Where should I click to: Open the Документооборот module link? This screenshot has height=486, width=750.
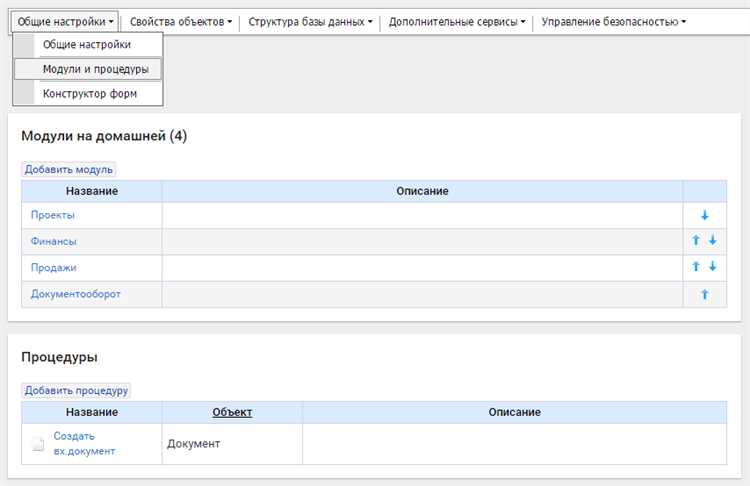tap(76, 294)
